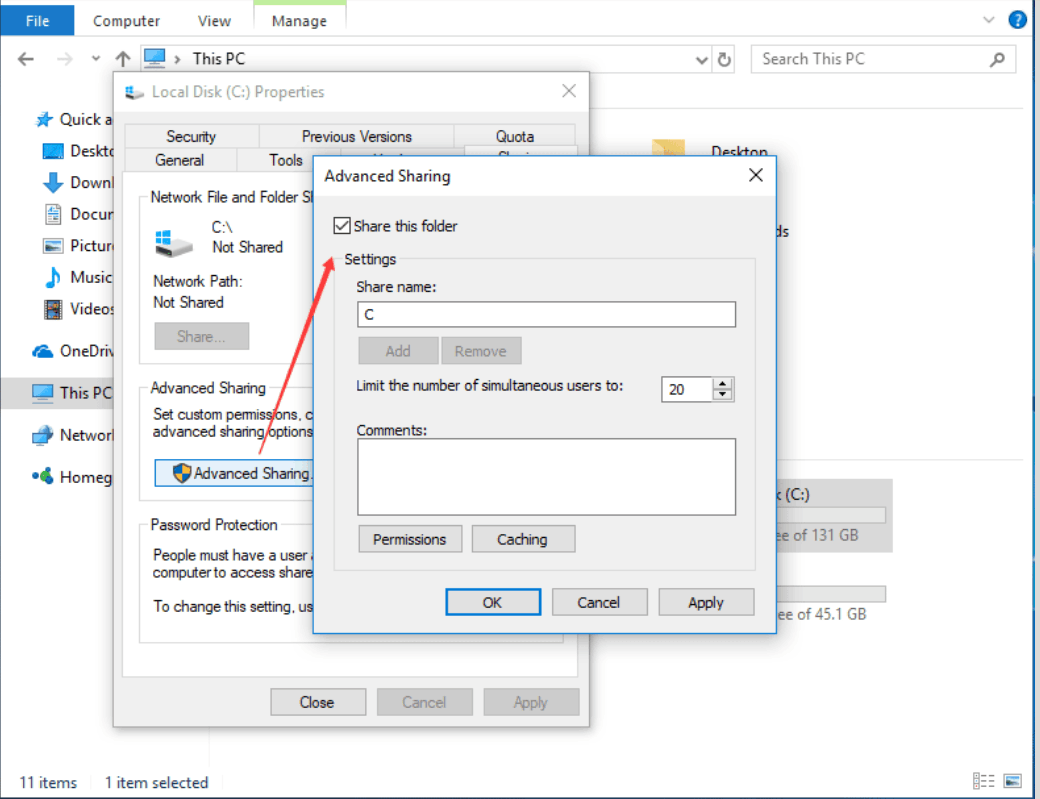Click the '1 item selected' status text

(156, 782)
